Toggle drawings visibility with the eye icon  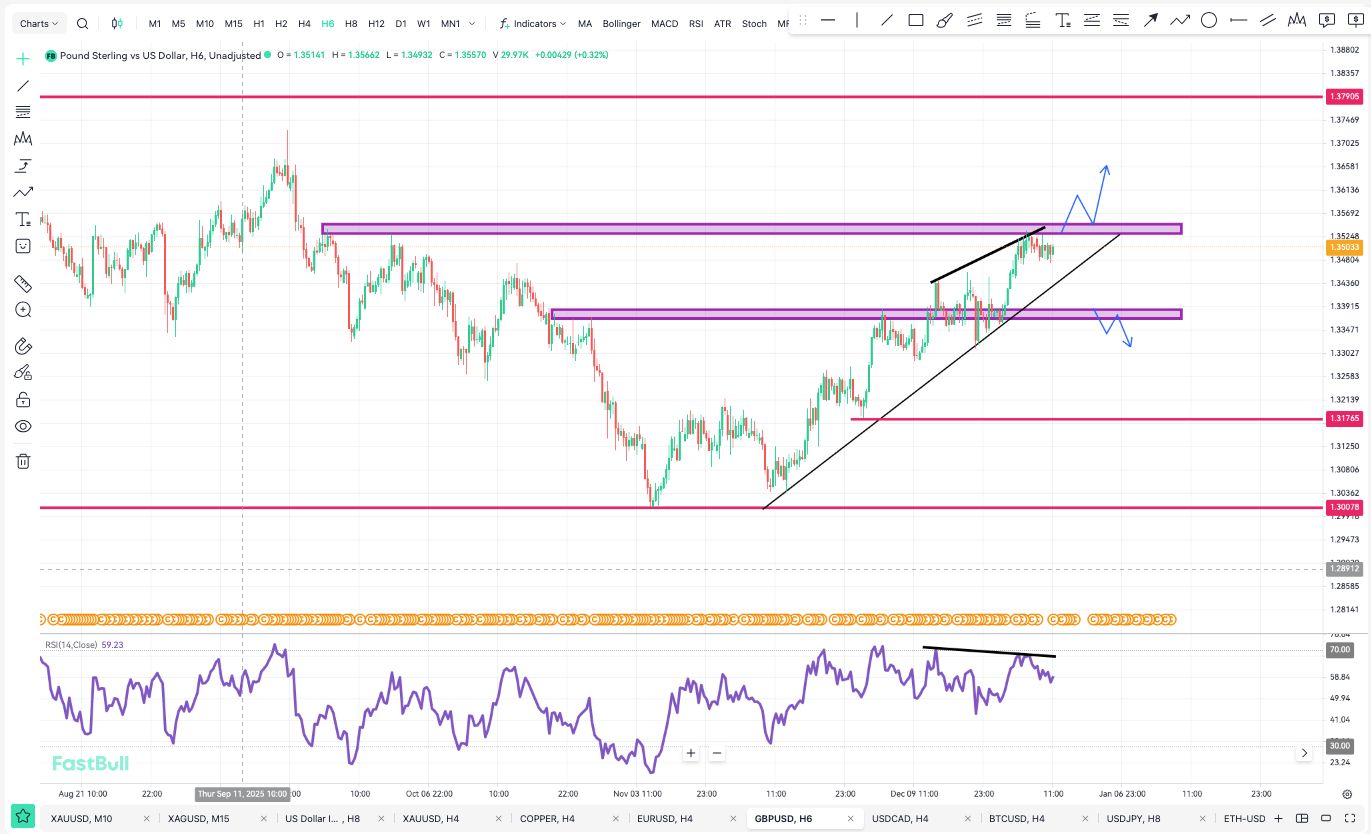tap(23, 427)
